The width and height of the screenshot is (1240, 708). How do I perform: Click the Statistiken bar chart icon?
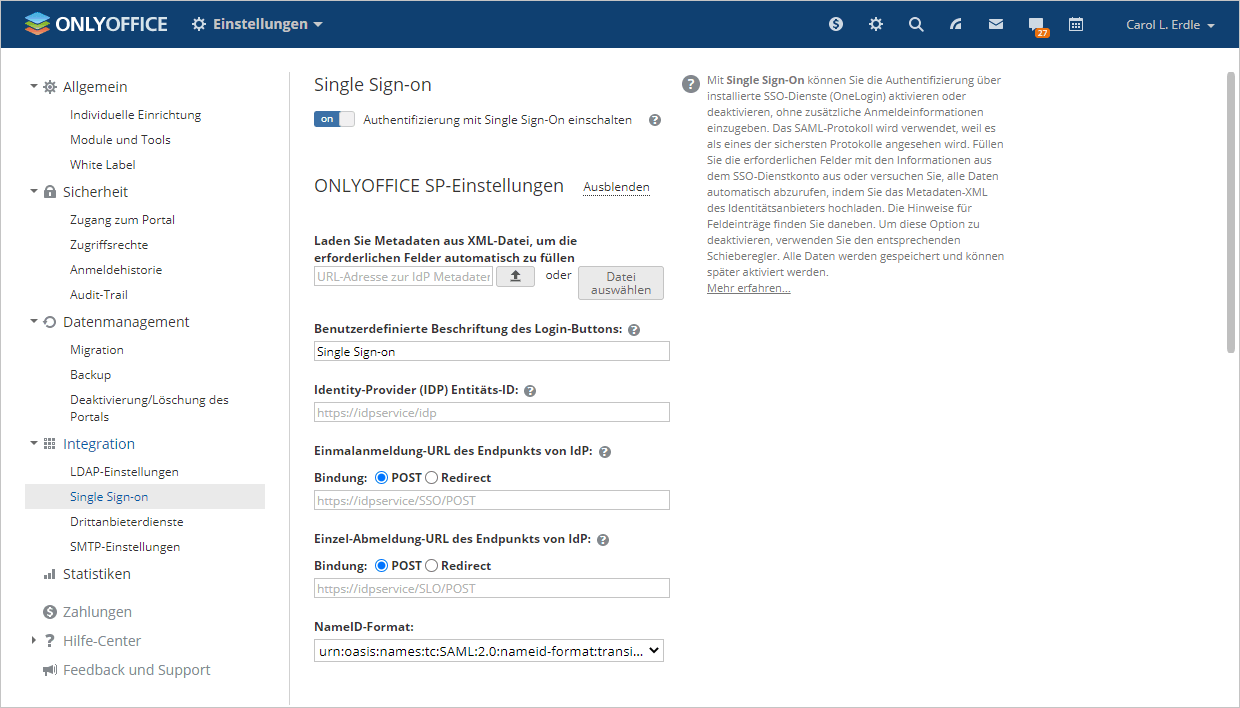pyautogui.click(x=50, y=574)
